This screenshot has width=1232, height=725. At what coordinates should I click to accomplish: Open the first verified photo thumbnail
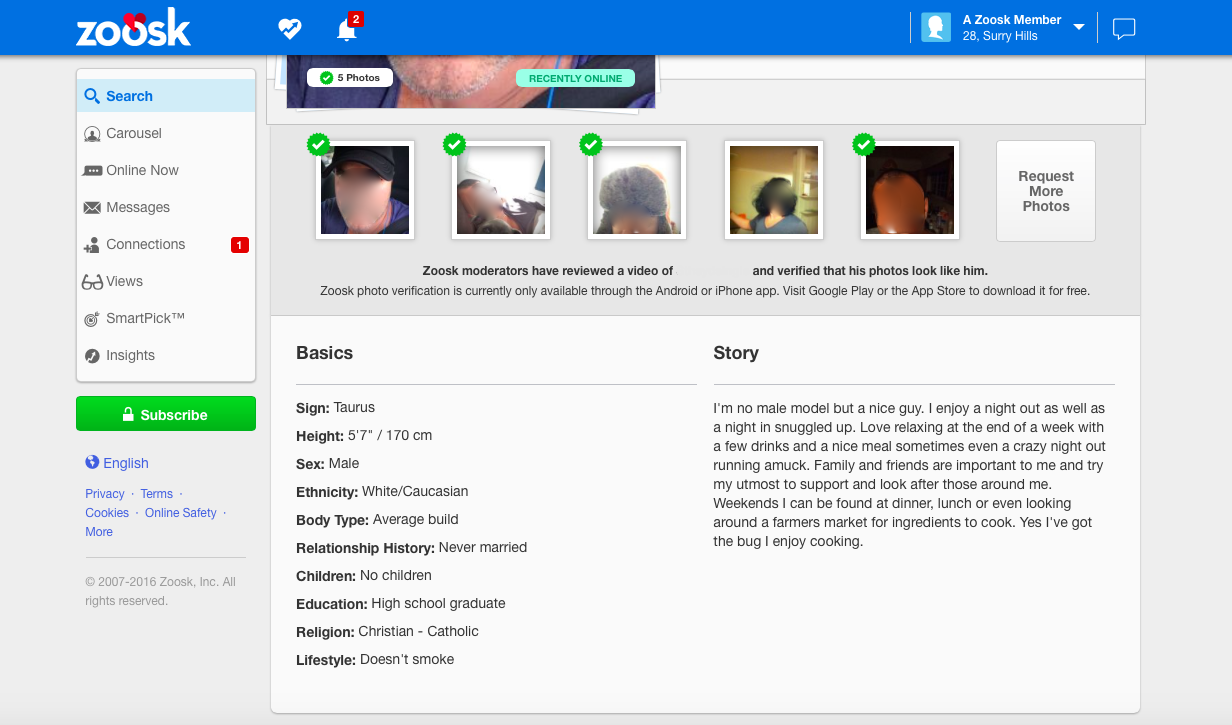(x=365, y=190)
